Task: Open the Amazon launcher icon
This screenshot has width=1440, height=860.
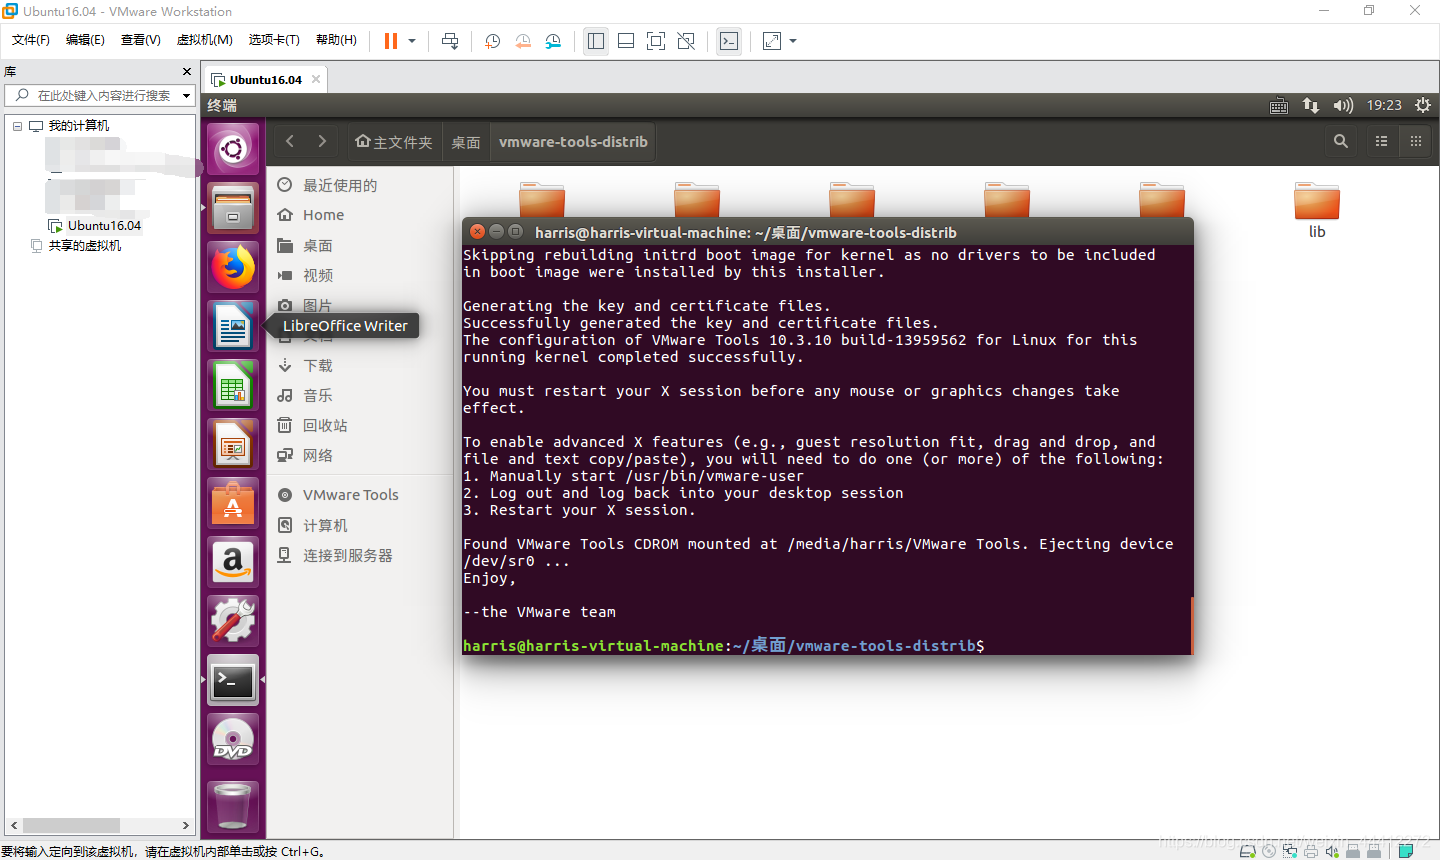Action: pos(233,563)
